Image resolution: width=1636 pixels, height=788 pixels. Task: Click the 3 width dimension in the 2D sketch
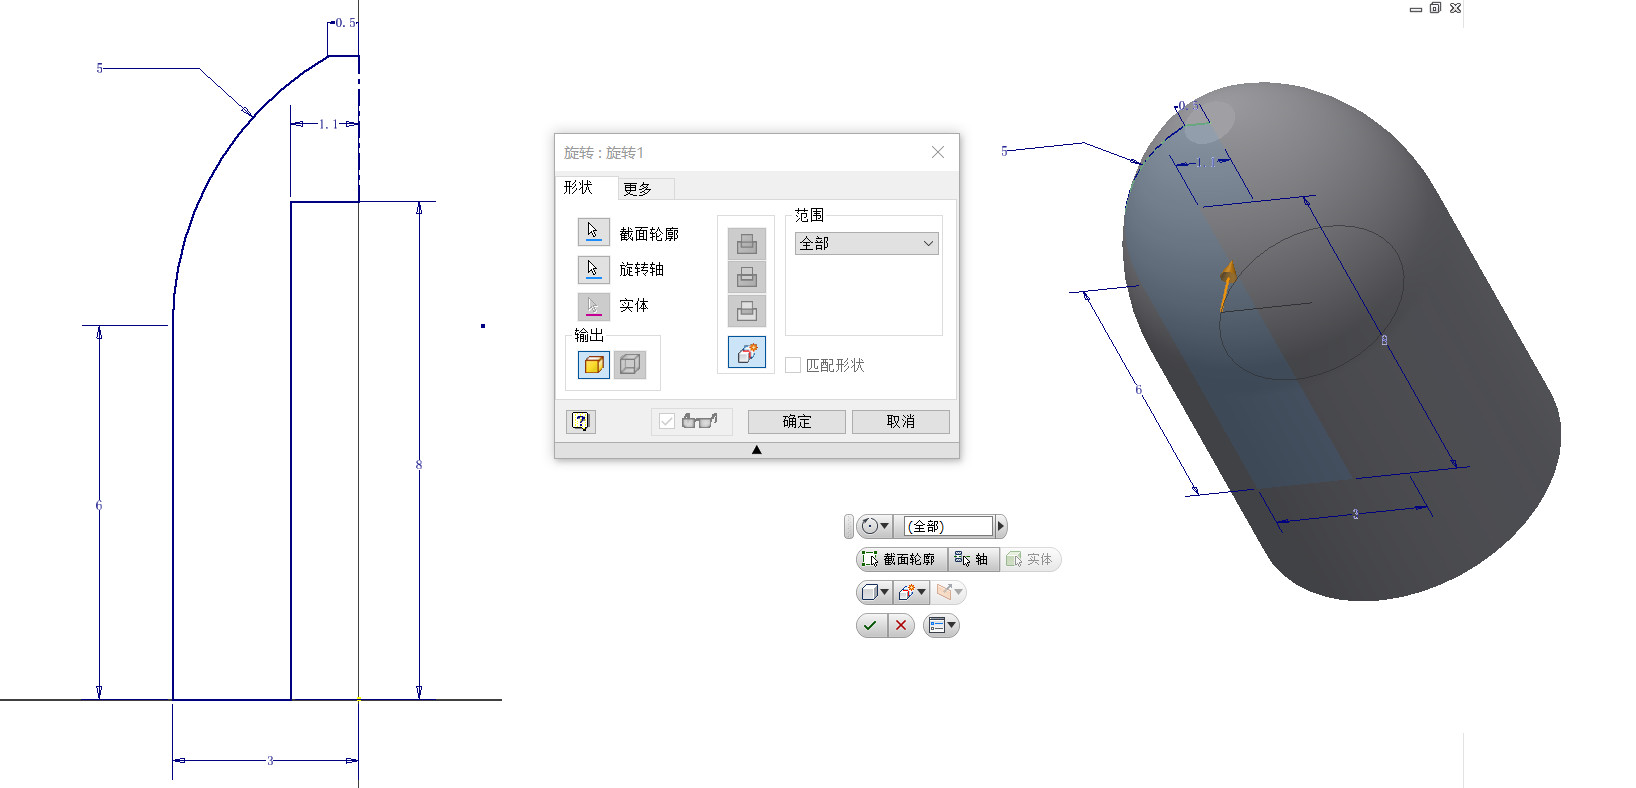[x=270, y=760]
